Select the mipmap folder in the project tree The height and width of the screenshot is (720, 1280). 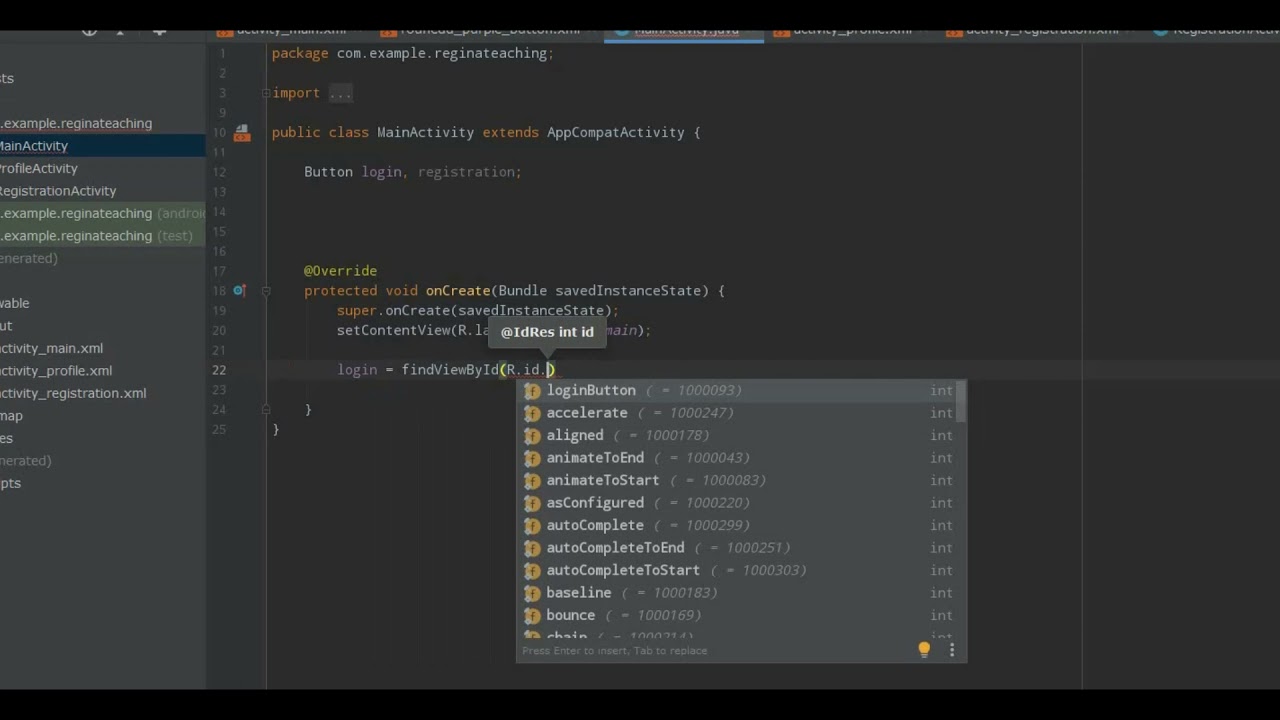(11, 416)
